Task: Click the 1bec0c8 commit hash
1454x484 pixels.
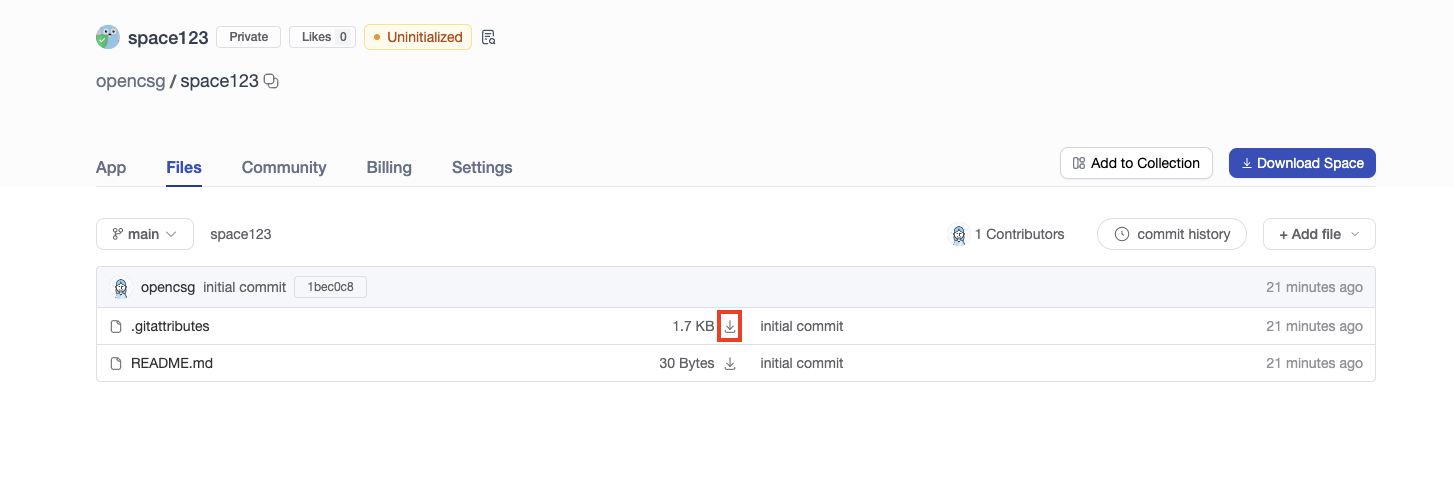Action: [x=330, y=288]
